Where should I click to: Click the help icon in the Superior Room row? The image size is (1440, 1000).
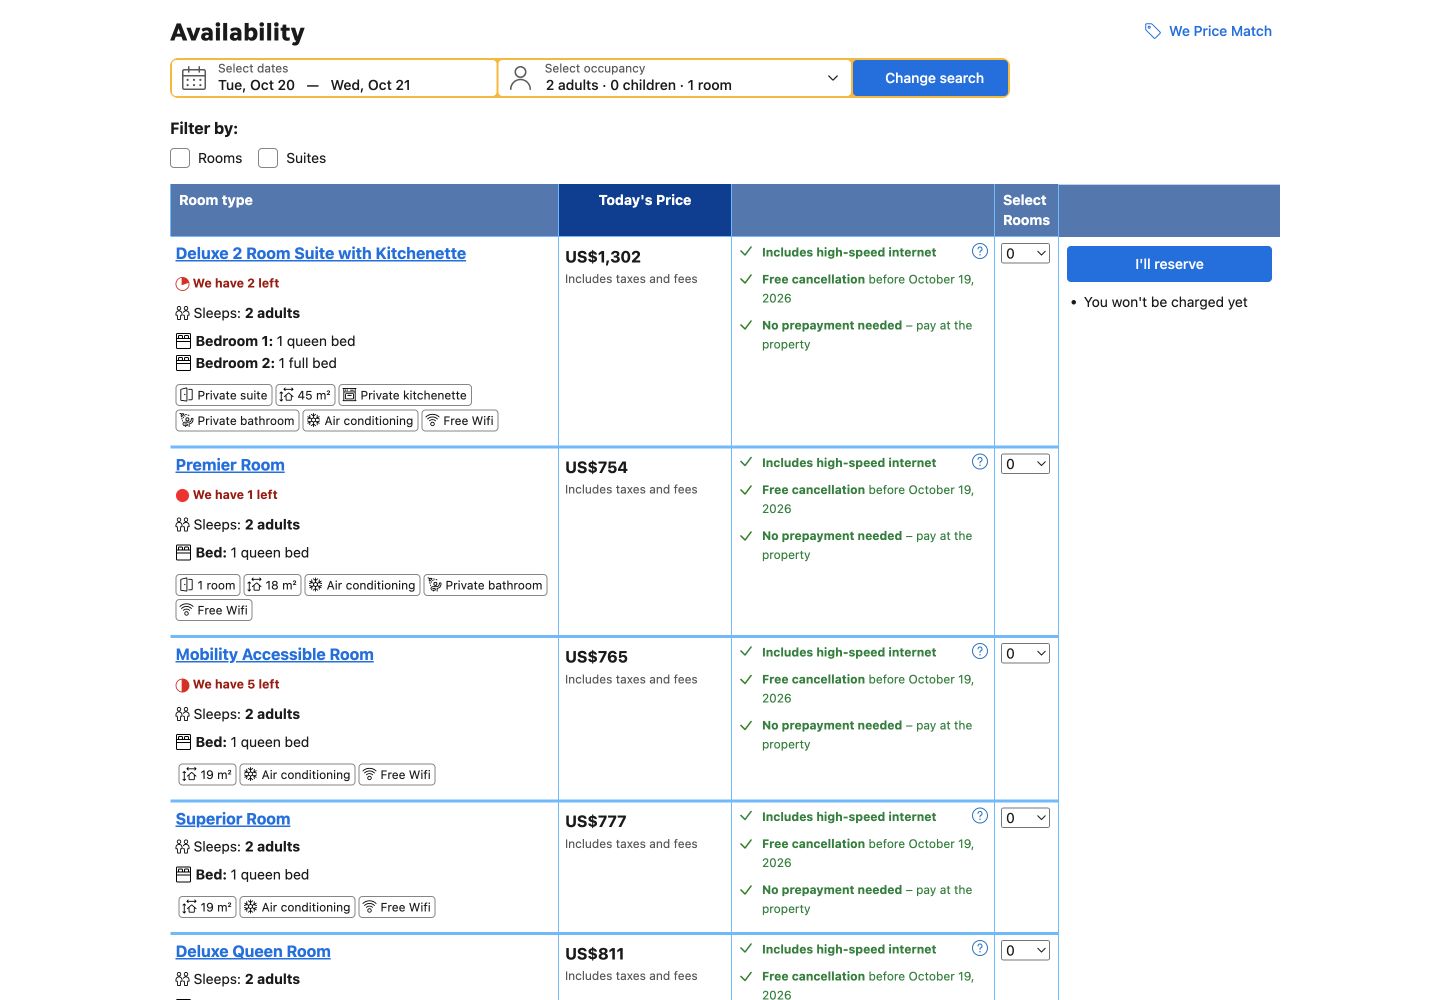[980, 816]
